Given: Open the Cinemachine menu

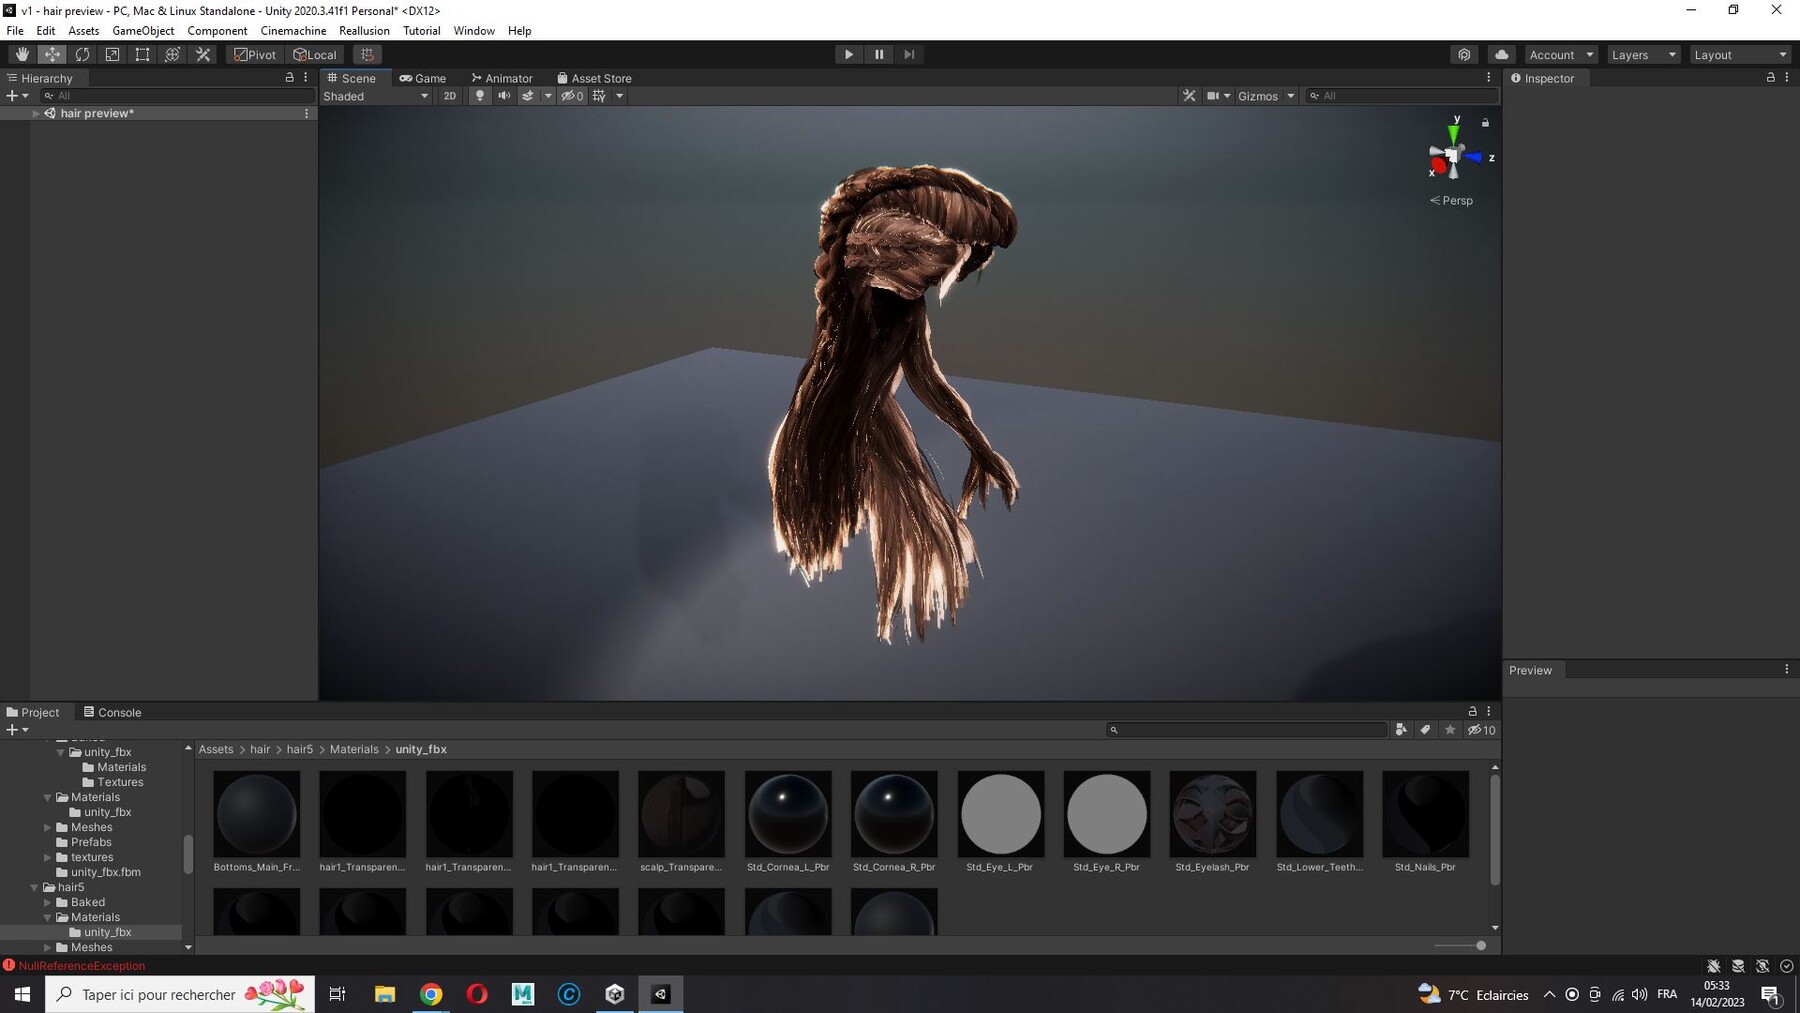Looking at the screenshot, I should tap(293, 30).
